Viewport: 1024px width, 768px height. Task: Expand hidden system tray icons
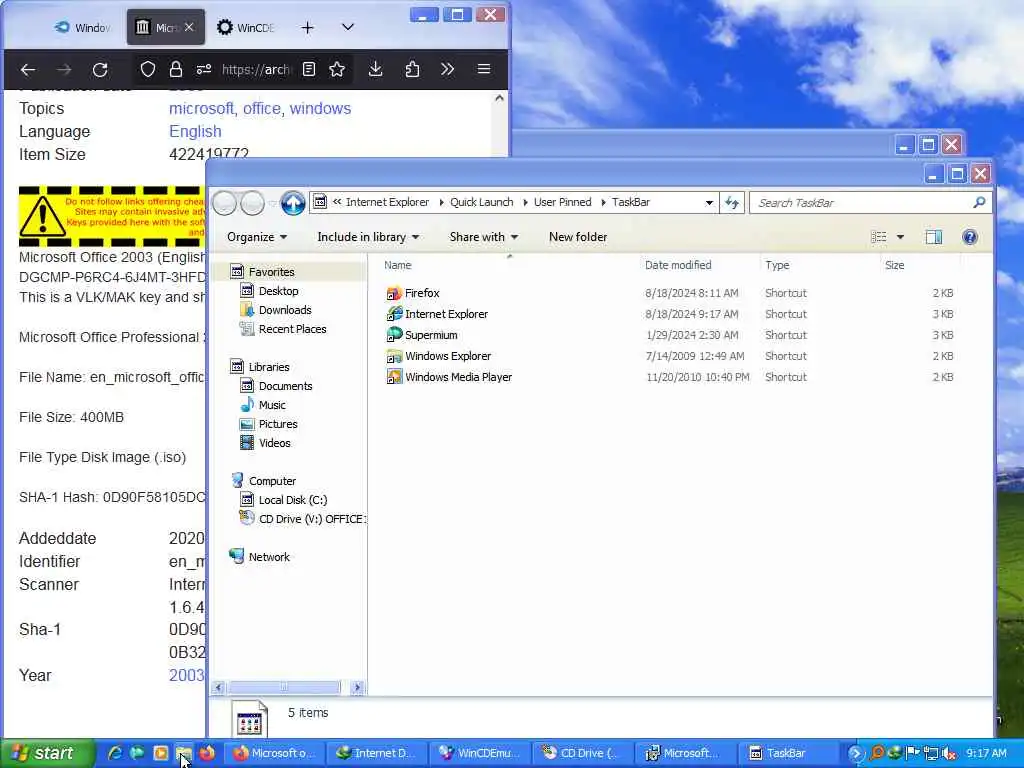(x=855, y=754)
